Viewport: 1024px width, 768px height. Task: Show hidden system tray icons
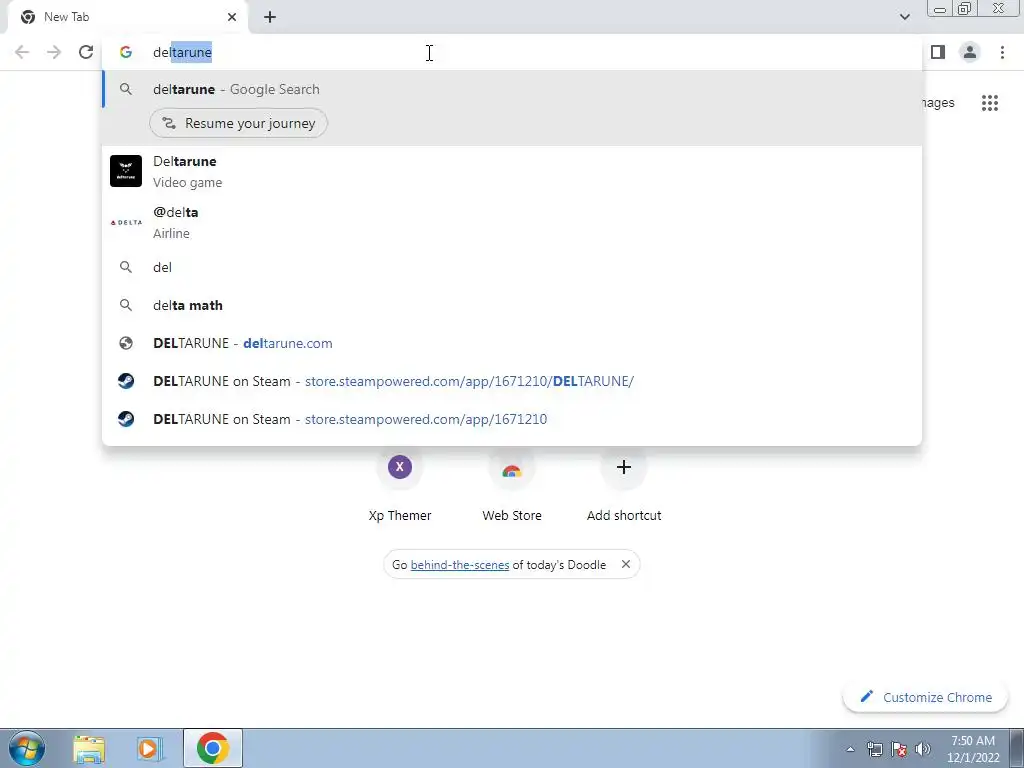pos(850,750)
